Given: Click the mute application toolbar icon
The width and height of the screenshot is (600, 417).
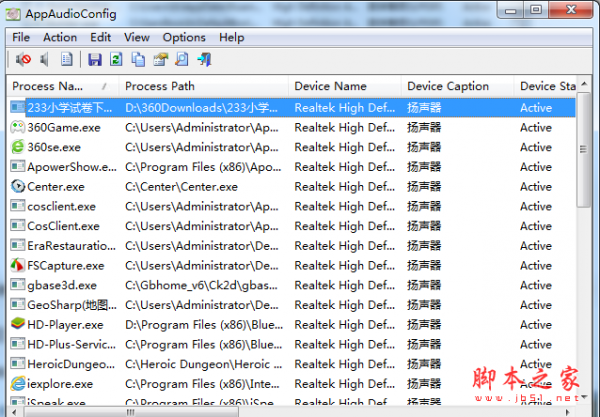Looking at the screenshot, I should (x=23, y=59).
